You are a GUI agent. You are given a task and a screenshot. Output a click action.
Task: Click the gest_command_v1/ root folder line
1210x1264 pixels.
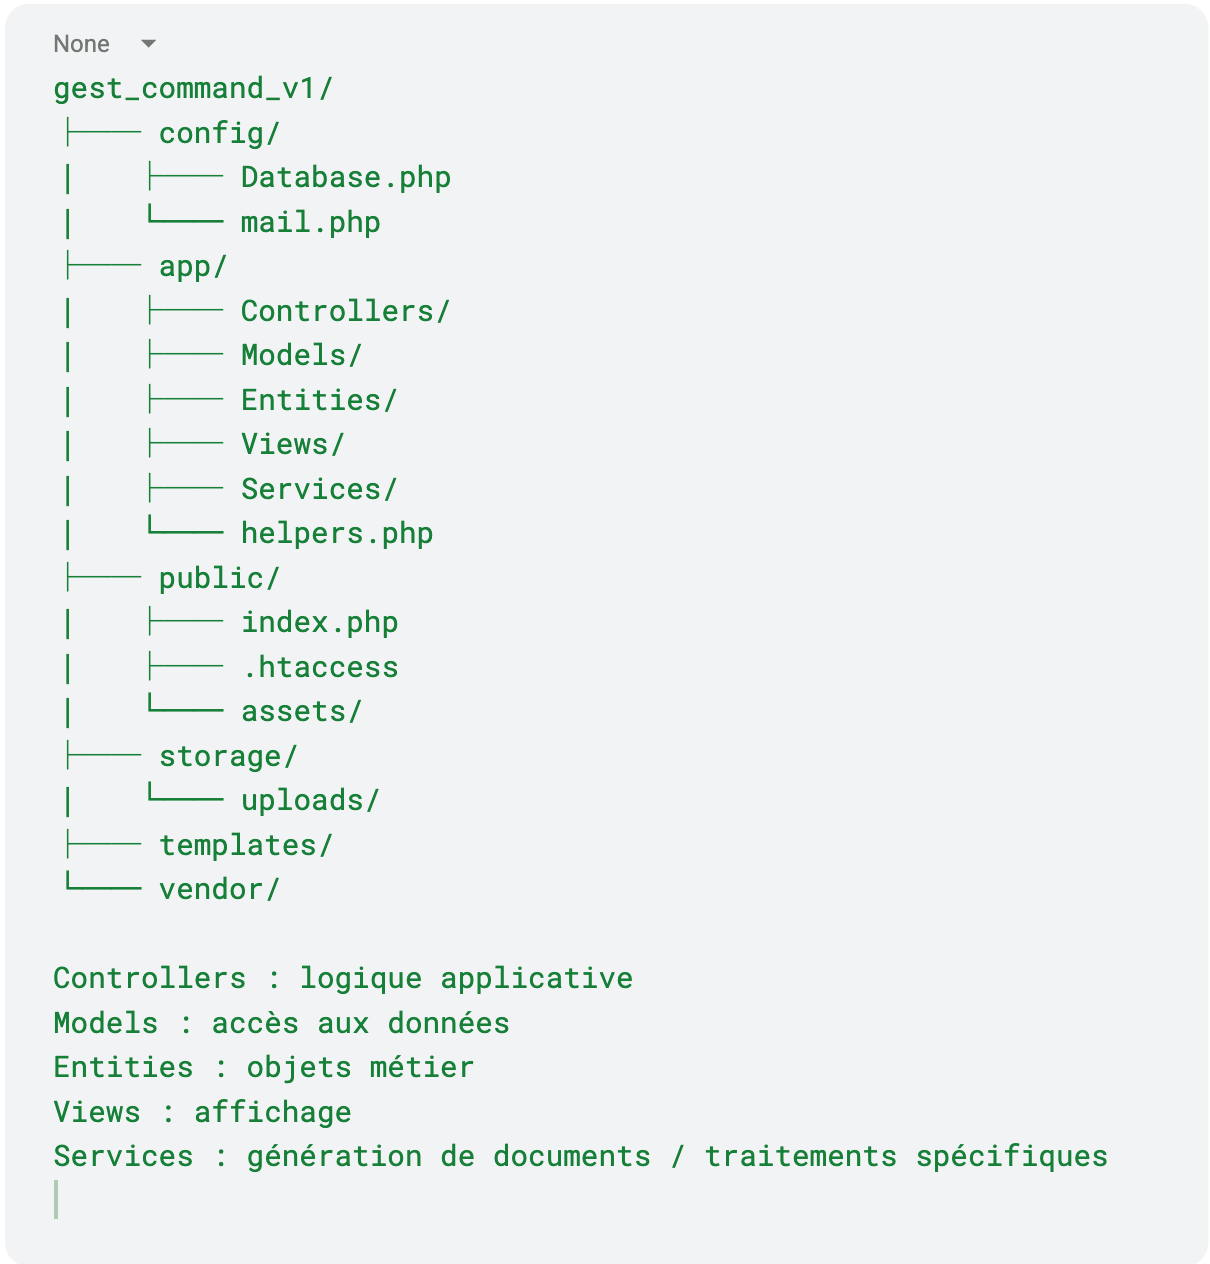pyautogui.click(x=193, y=89)
